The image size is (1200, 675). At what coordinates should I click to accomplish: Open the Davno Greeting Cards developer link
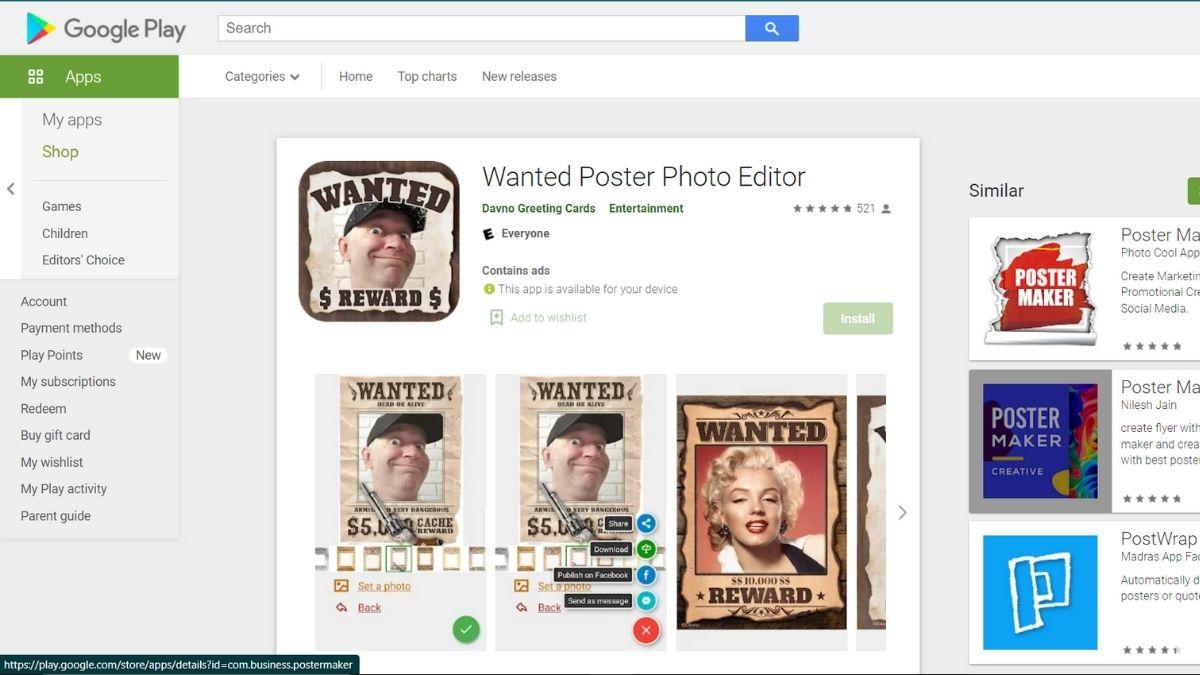tap(539, 209)
